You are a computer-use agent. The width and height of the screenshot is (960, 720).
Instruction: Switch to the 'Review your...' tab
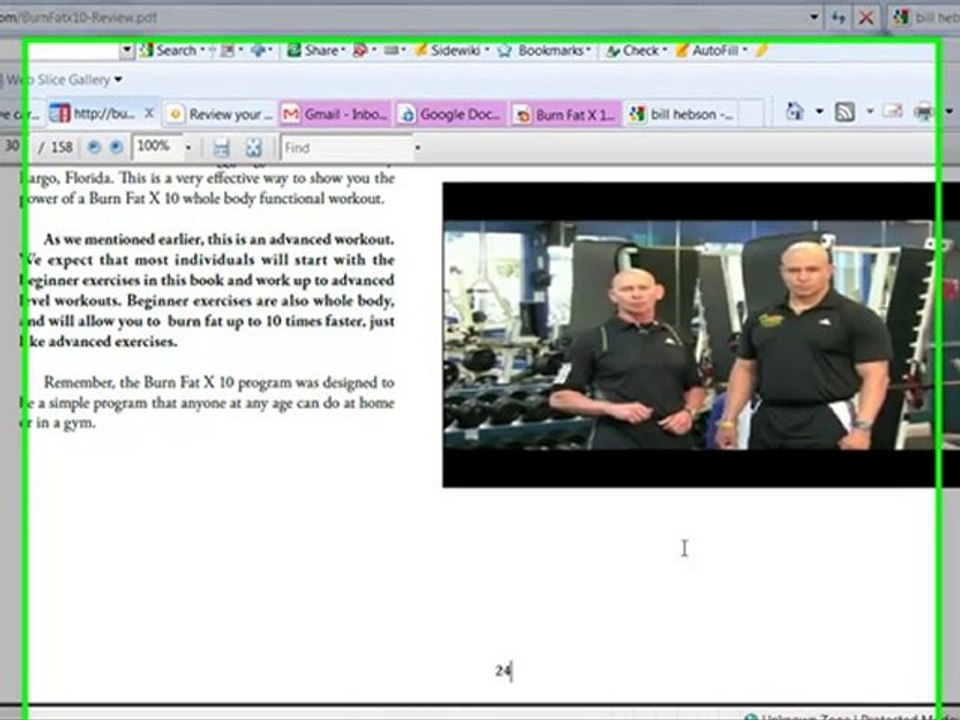click(220, 114)
